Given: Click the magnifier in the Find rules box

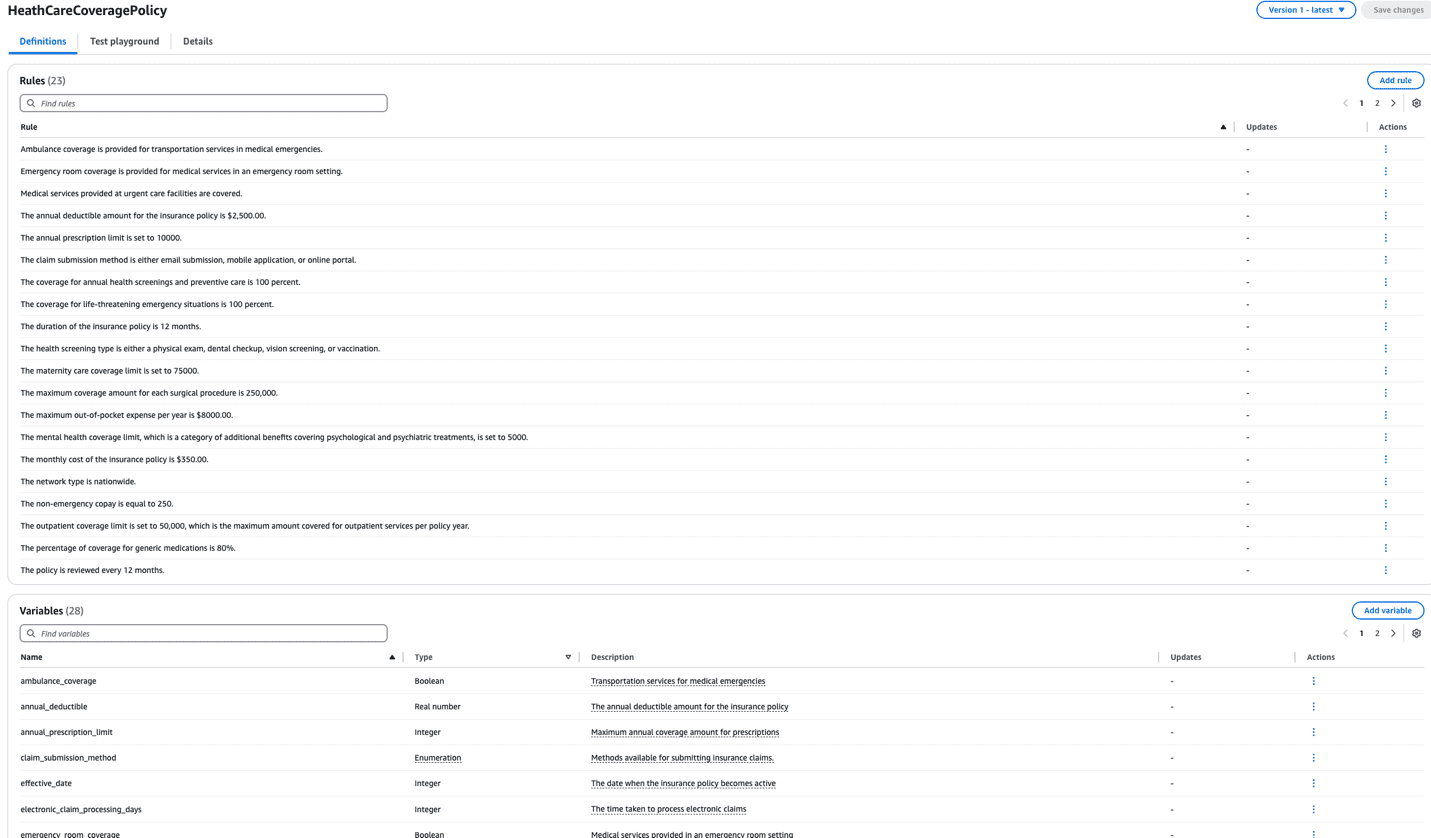Looking at the screenshot, I should (31, 103).
